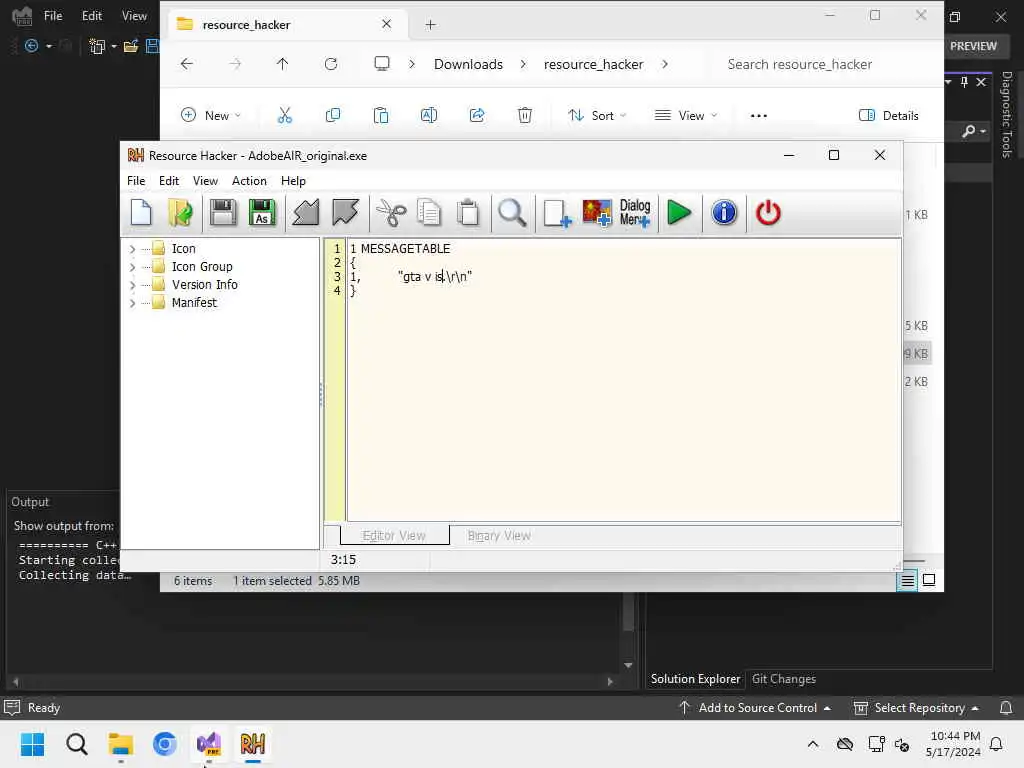Add new empty resource icon
This screenshot has height=768, width=1024.
557,213
